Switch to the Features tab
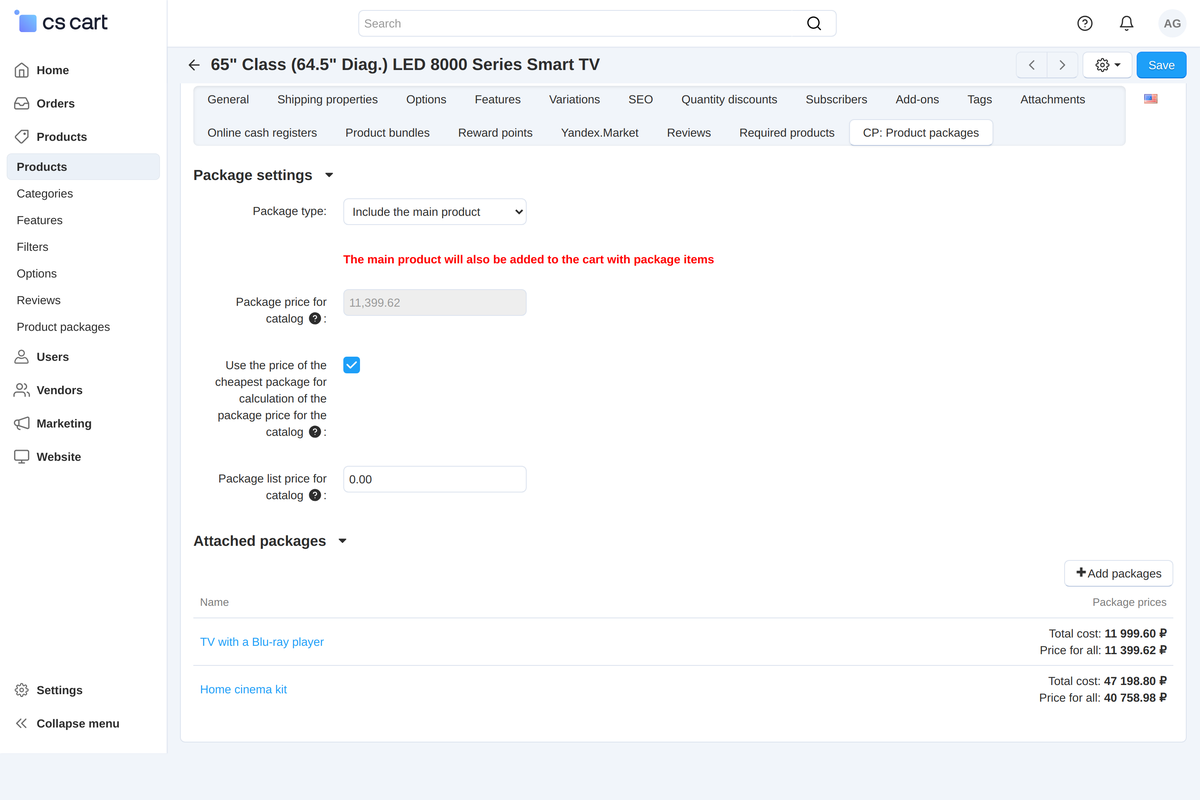 click(x=498, y=100)
